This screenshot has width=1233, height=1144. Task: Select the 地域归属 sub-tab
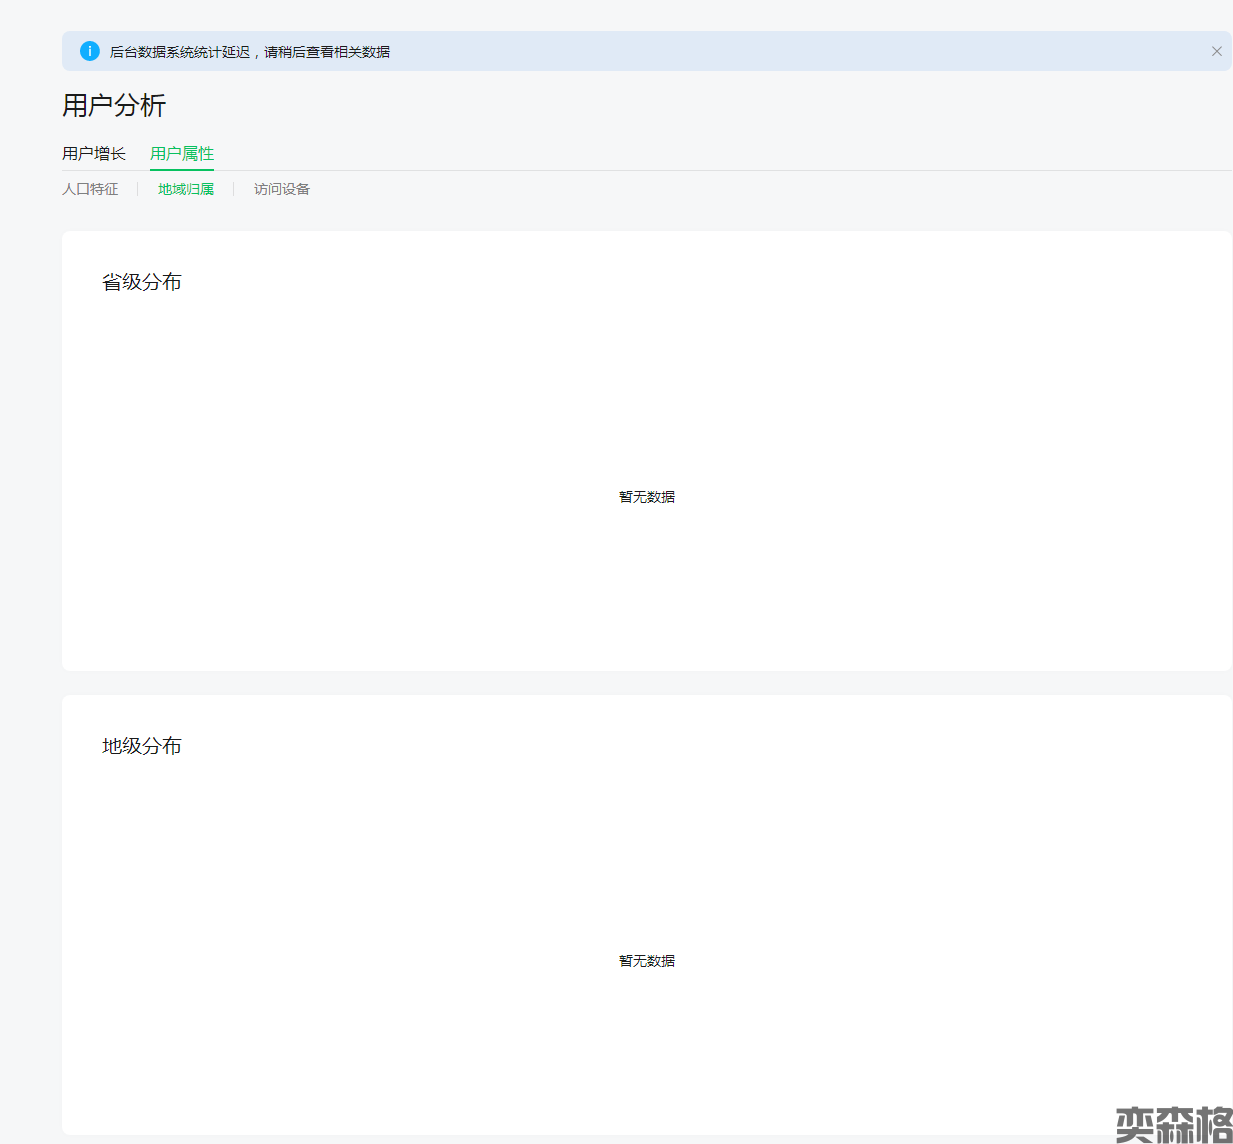pyautogui.click(x=186, y=189)
